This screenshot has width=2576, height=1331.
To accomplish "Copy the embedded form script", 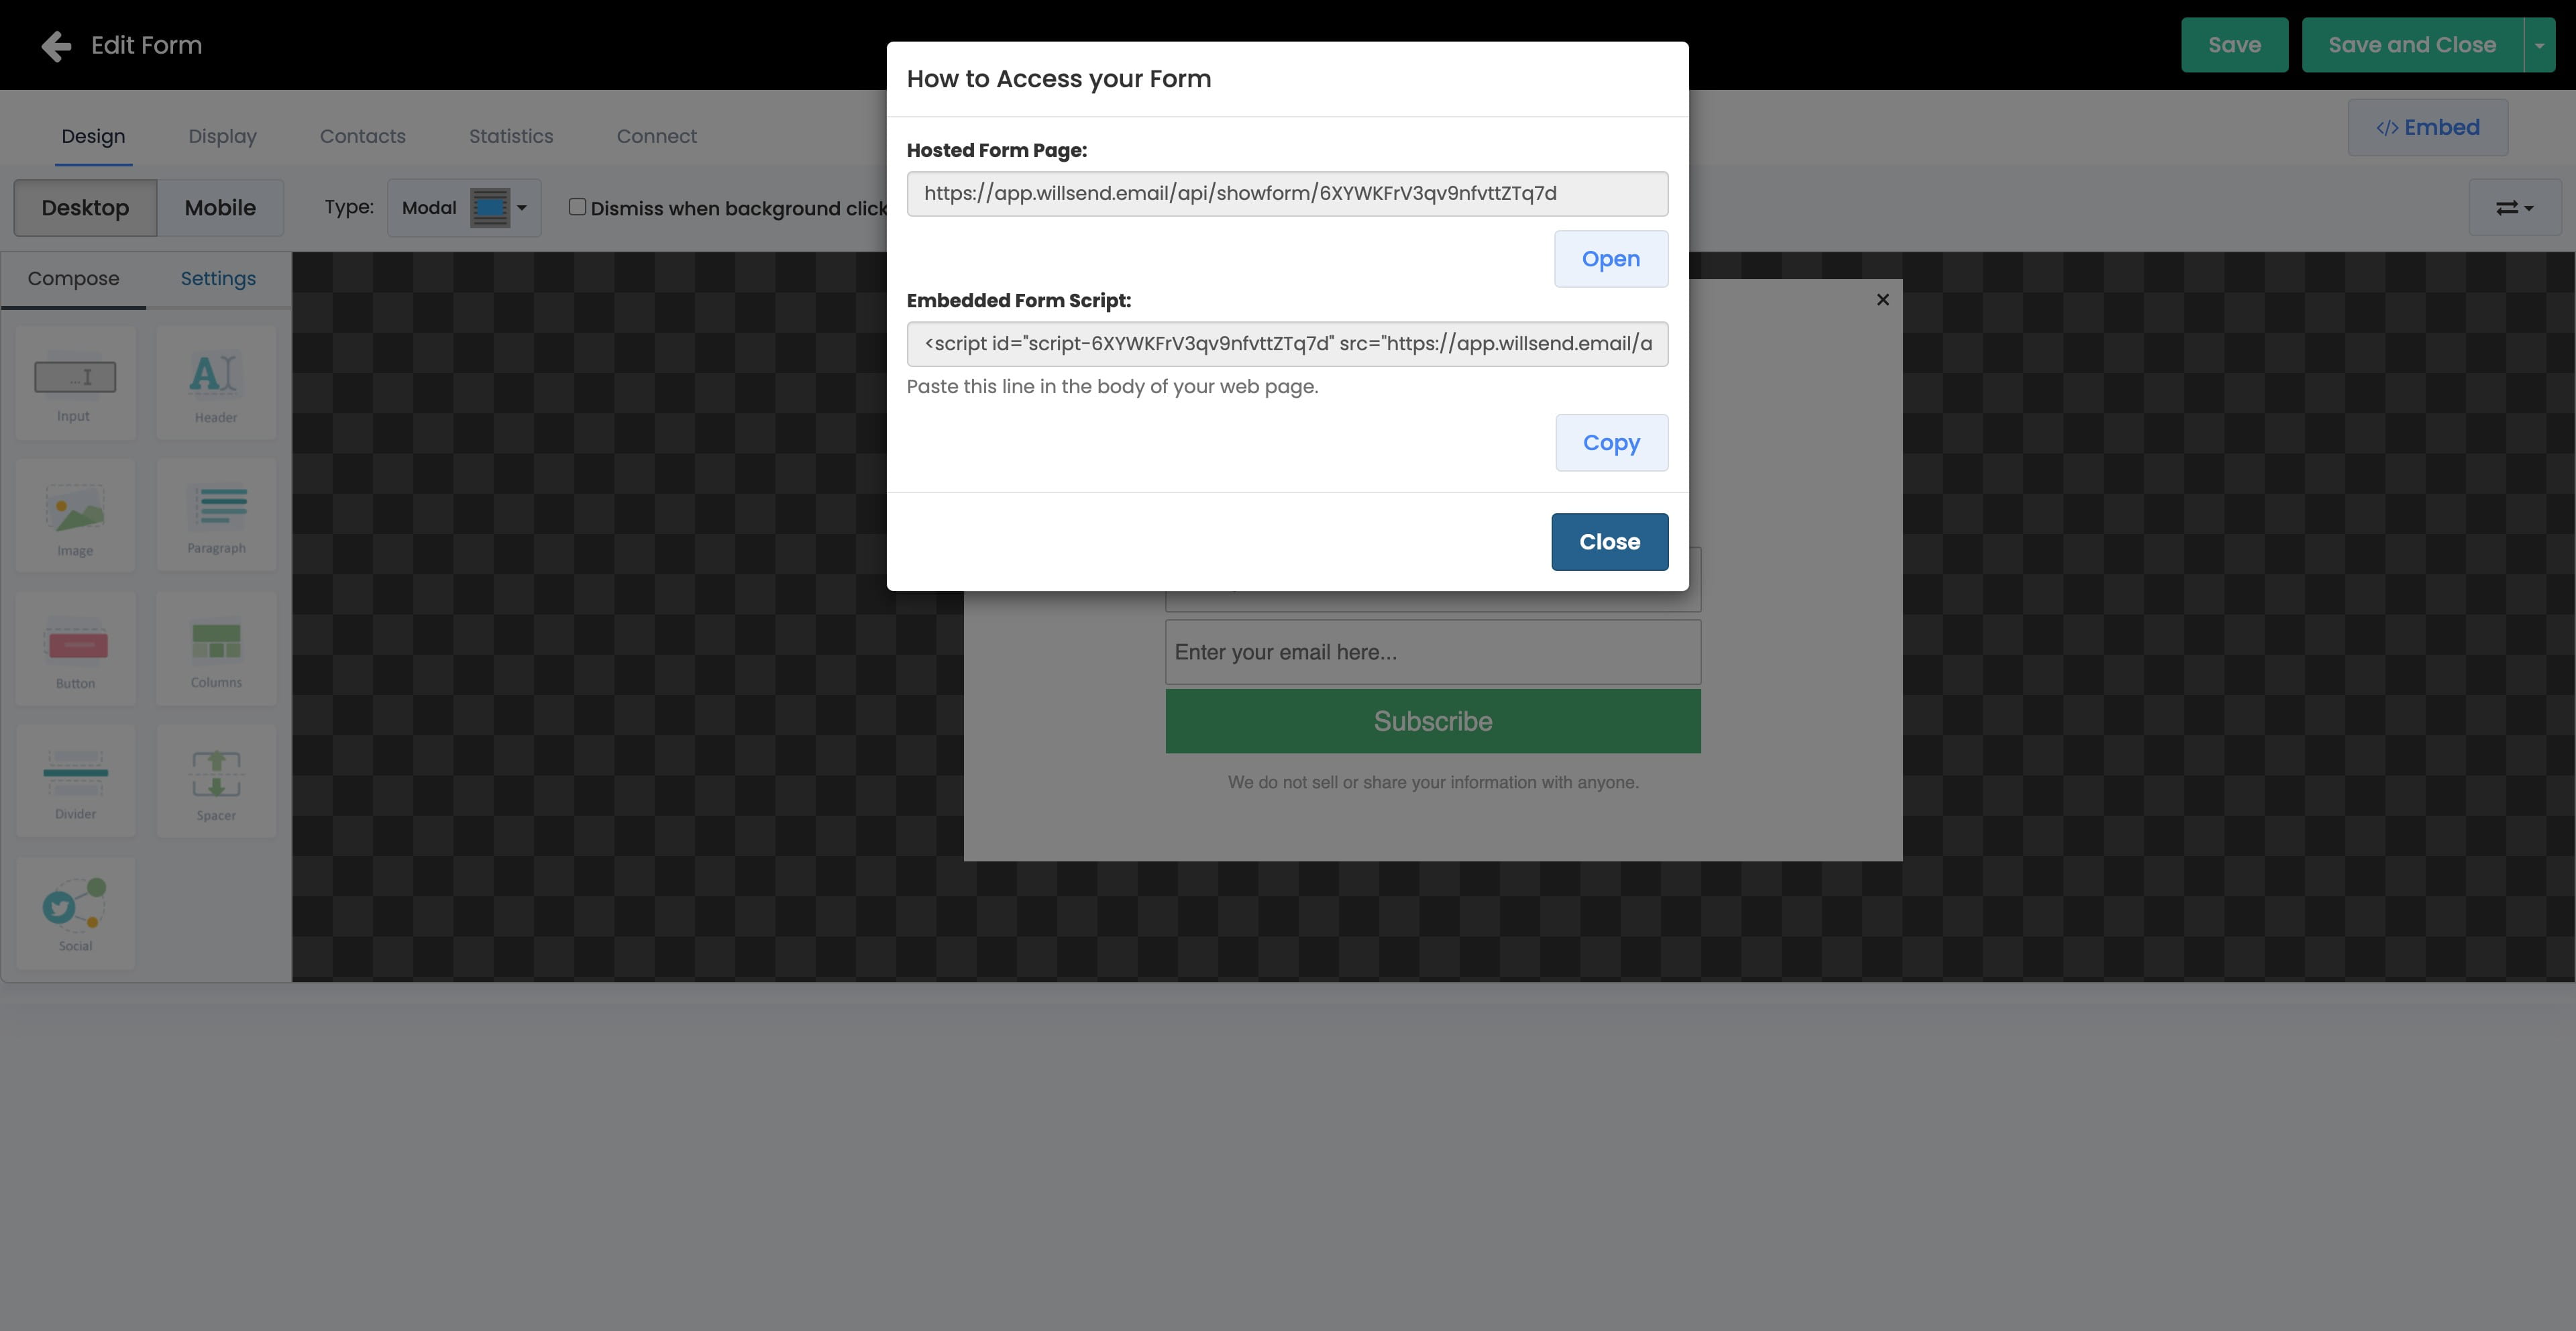I will click(x=1611, y=442).
